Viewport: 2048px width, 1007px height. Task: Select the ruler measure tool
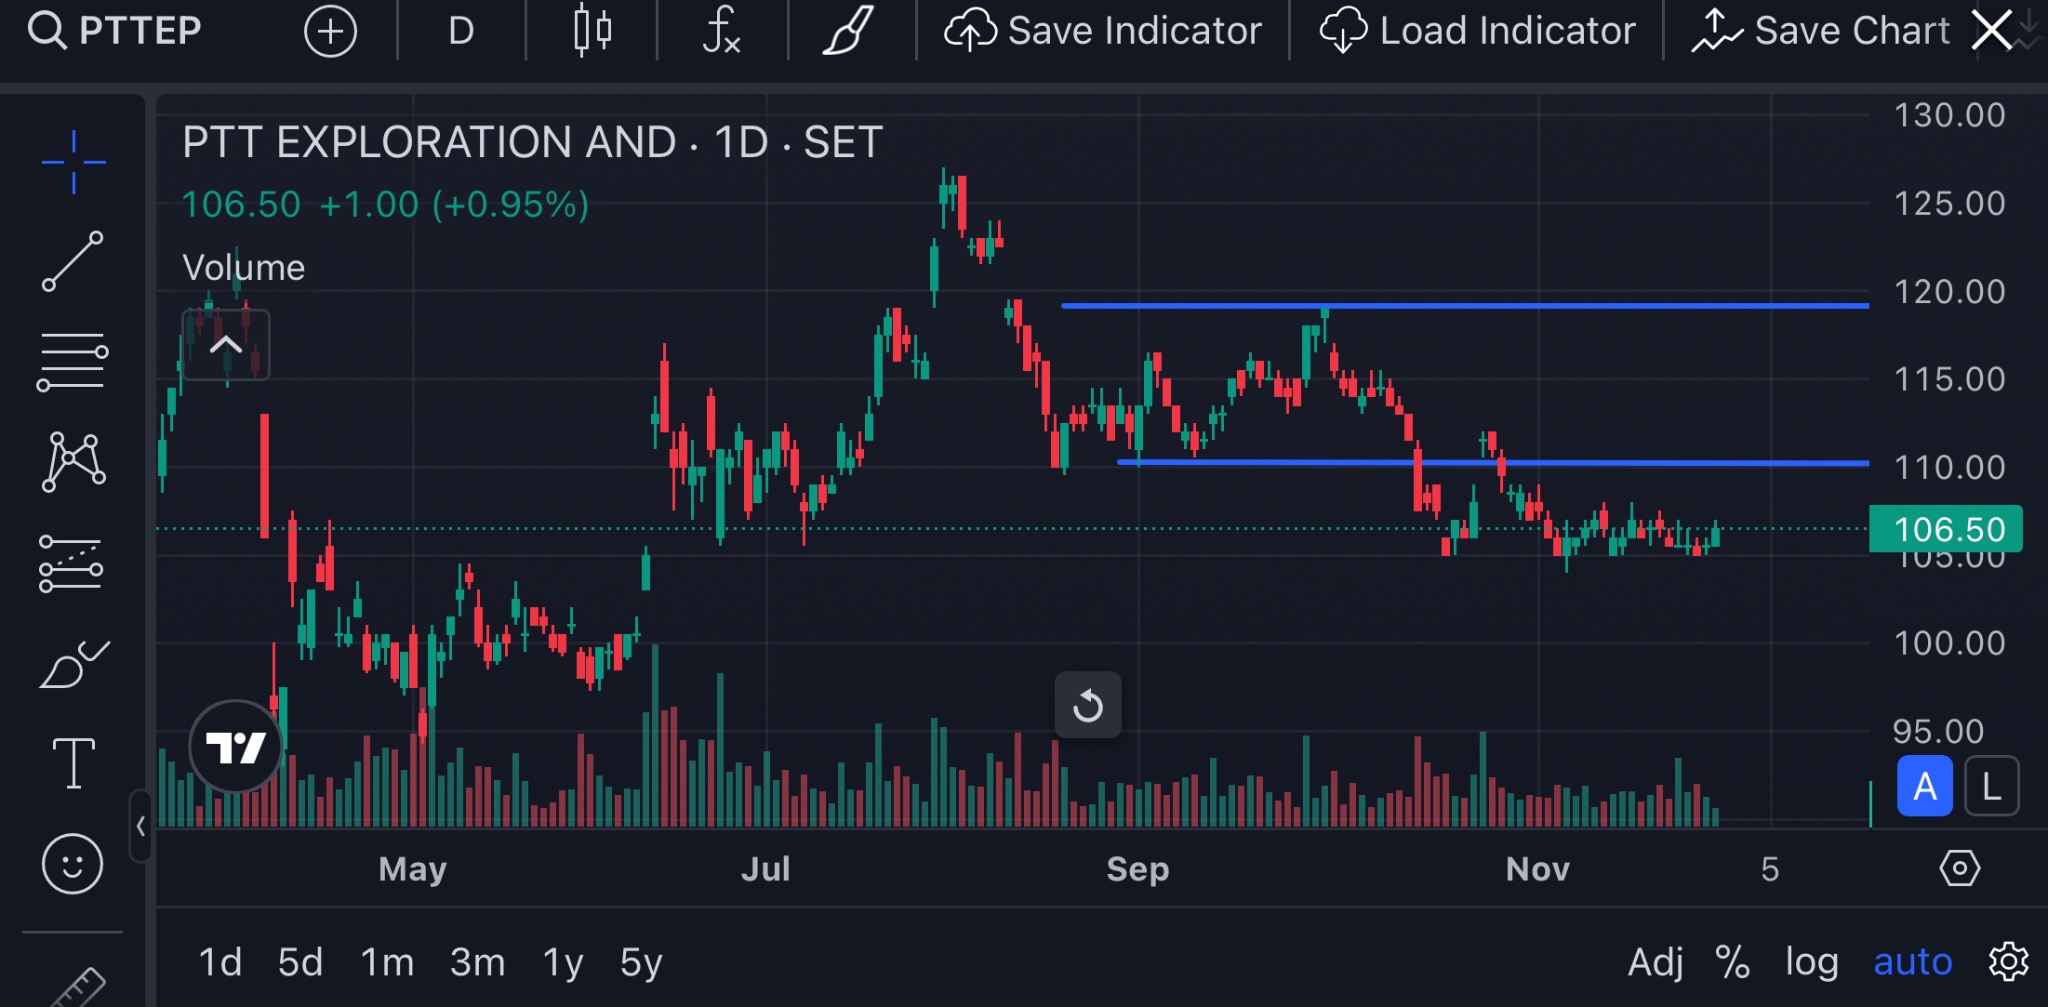78,987
